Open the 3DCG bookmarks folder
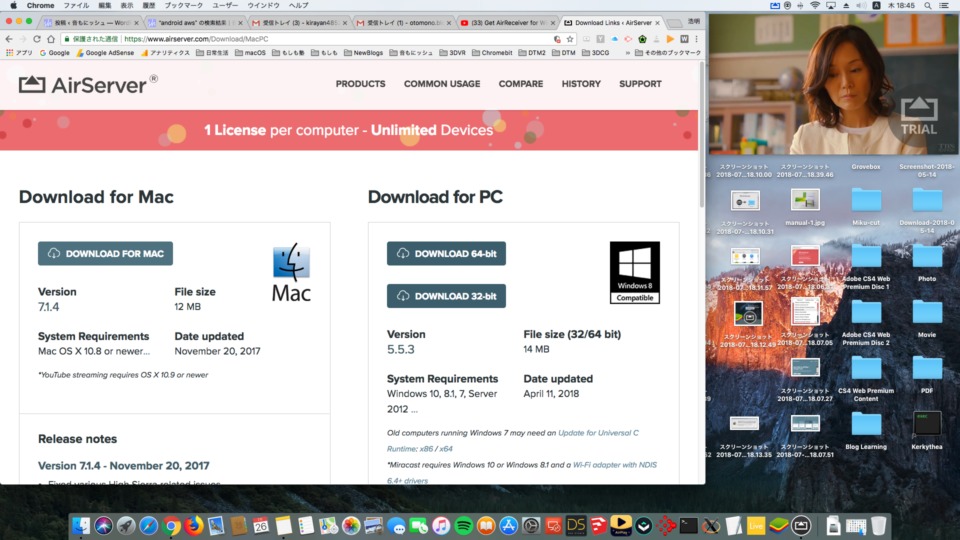The height and width of the screenshot is (540, 960). [x=596, y=53]
